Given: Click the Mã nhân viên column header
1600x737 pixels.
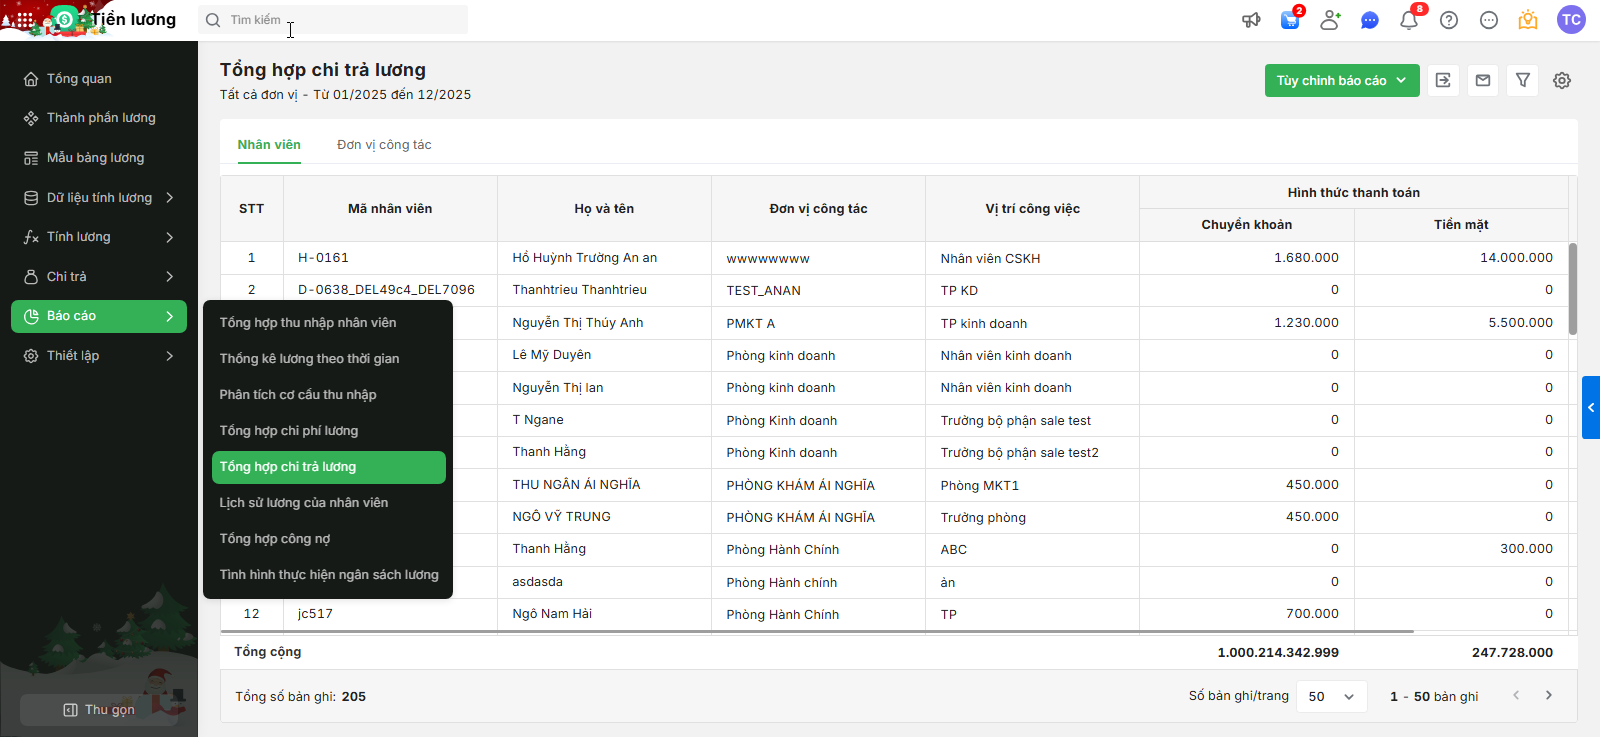Looking at the screenshot, I should tap(390, 209).
